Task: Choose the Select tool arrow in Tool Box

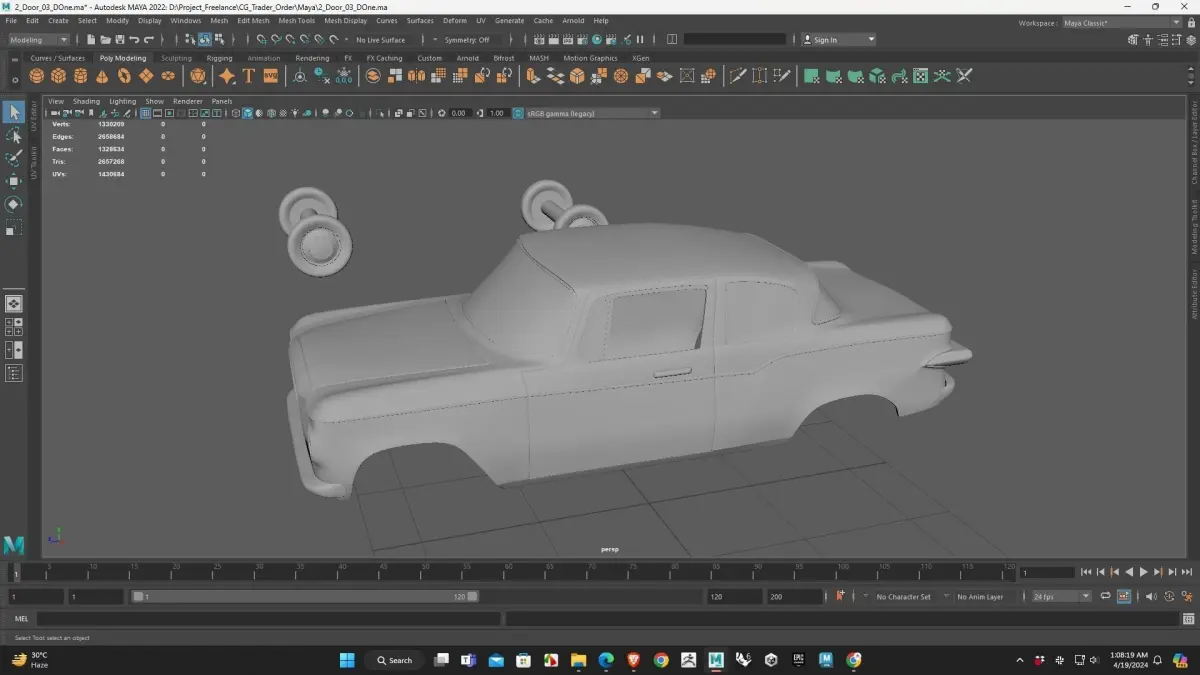Action: pos(14,112)
